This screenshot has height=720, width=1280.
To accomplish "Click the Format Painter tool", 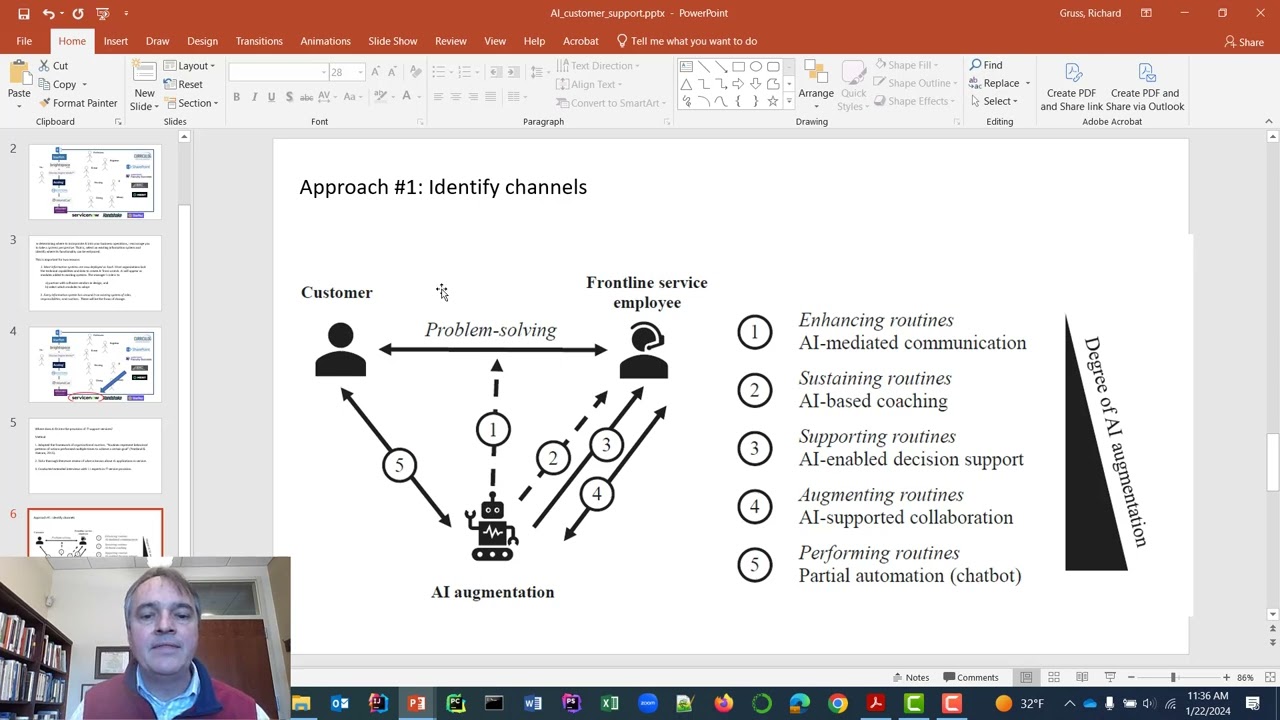I will coord(78,103).
